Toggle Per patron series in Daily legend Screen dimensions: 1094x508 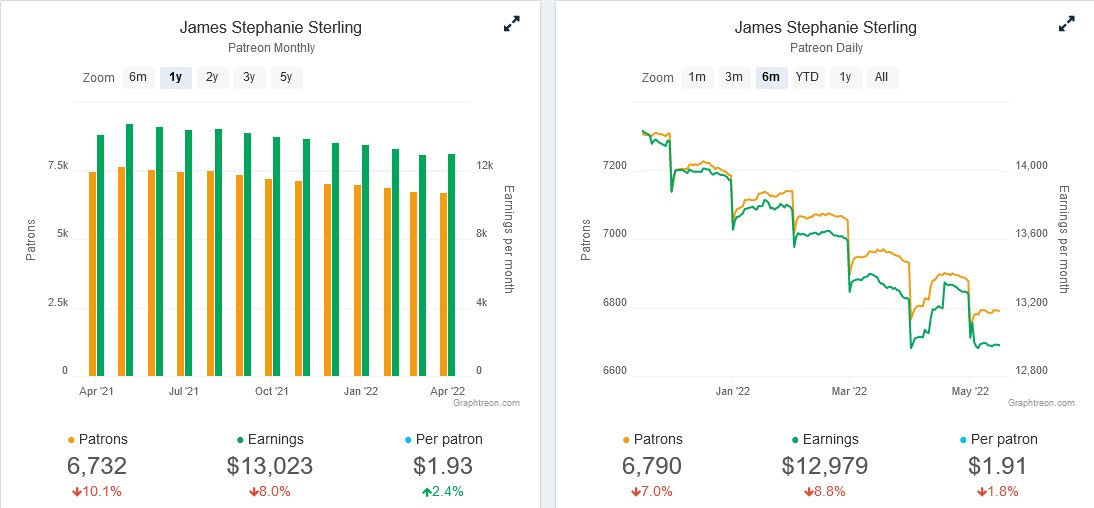998,440
